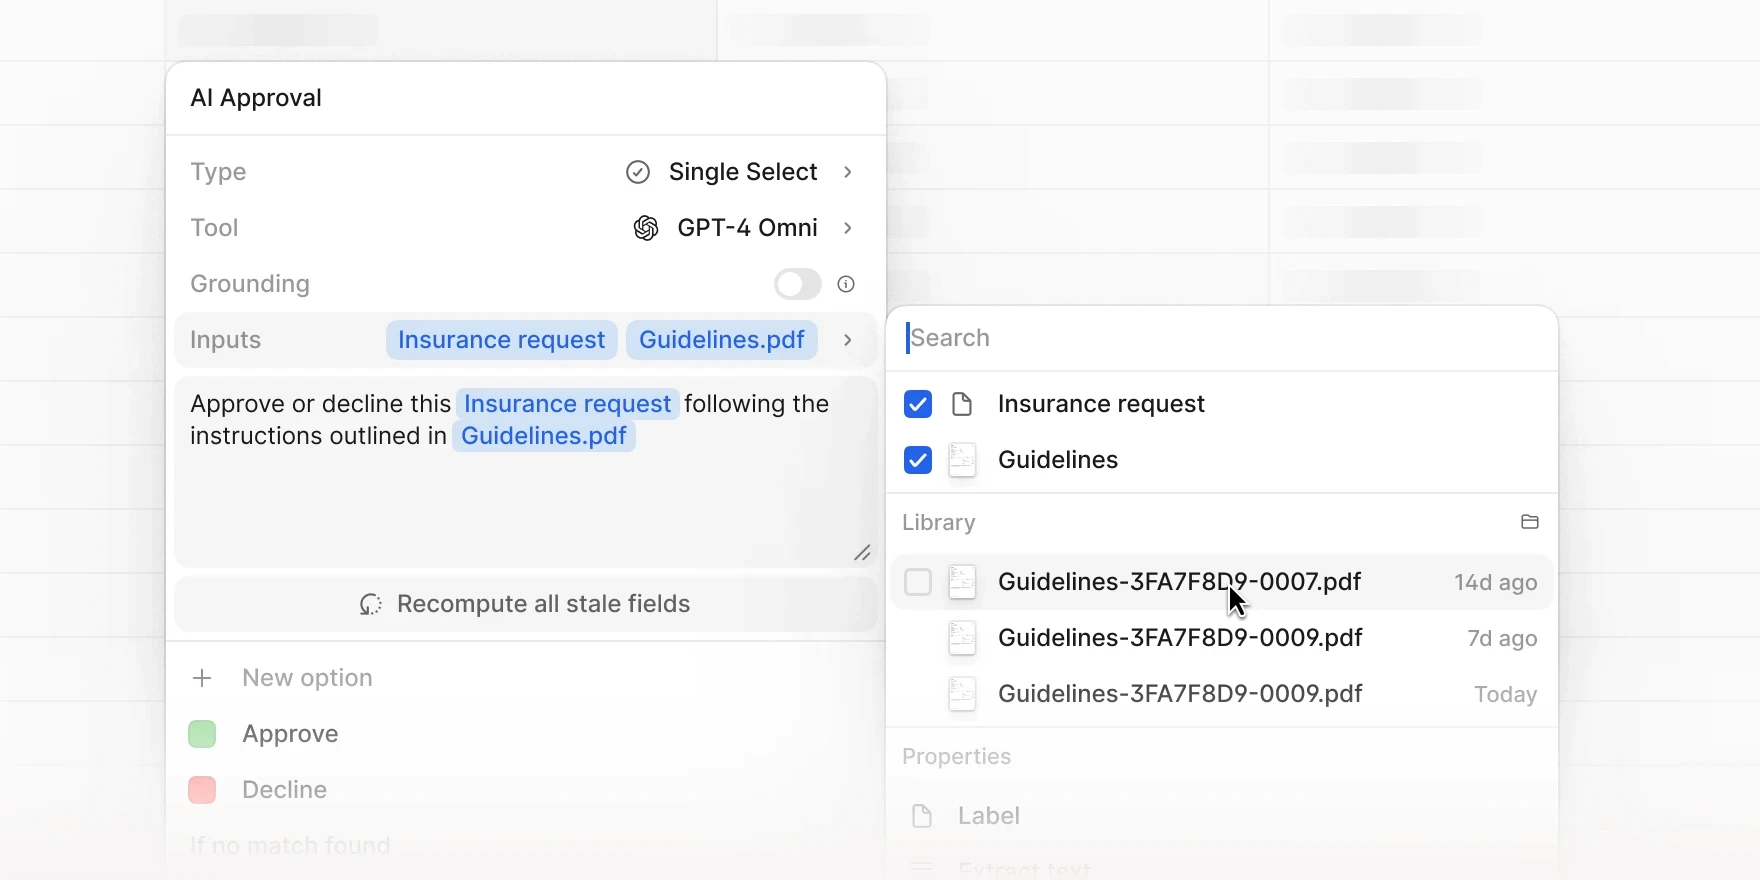Viewport: 1760px width, 880px height.
Task: Click the document icon next to Insurance request
Action: click(x=962, y=404)
